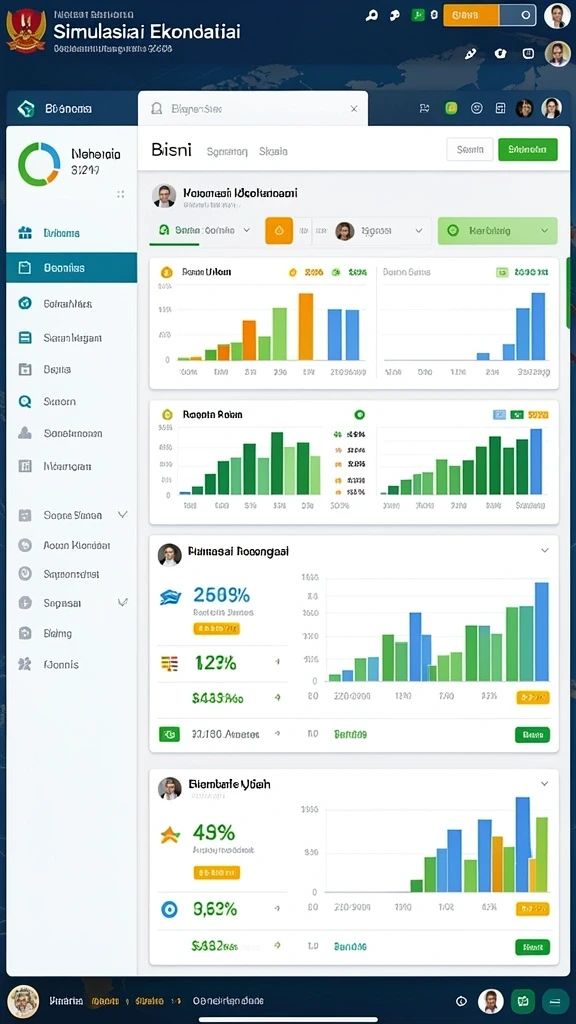This screenshot has height=1024, width=576.
Task: Expand the light green status dropdown
Action: (x=498, y=231)
